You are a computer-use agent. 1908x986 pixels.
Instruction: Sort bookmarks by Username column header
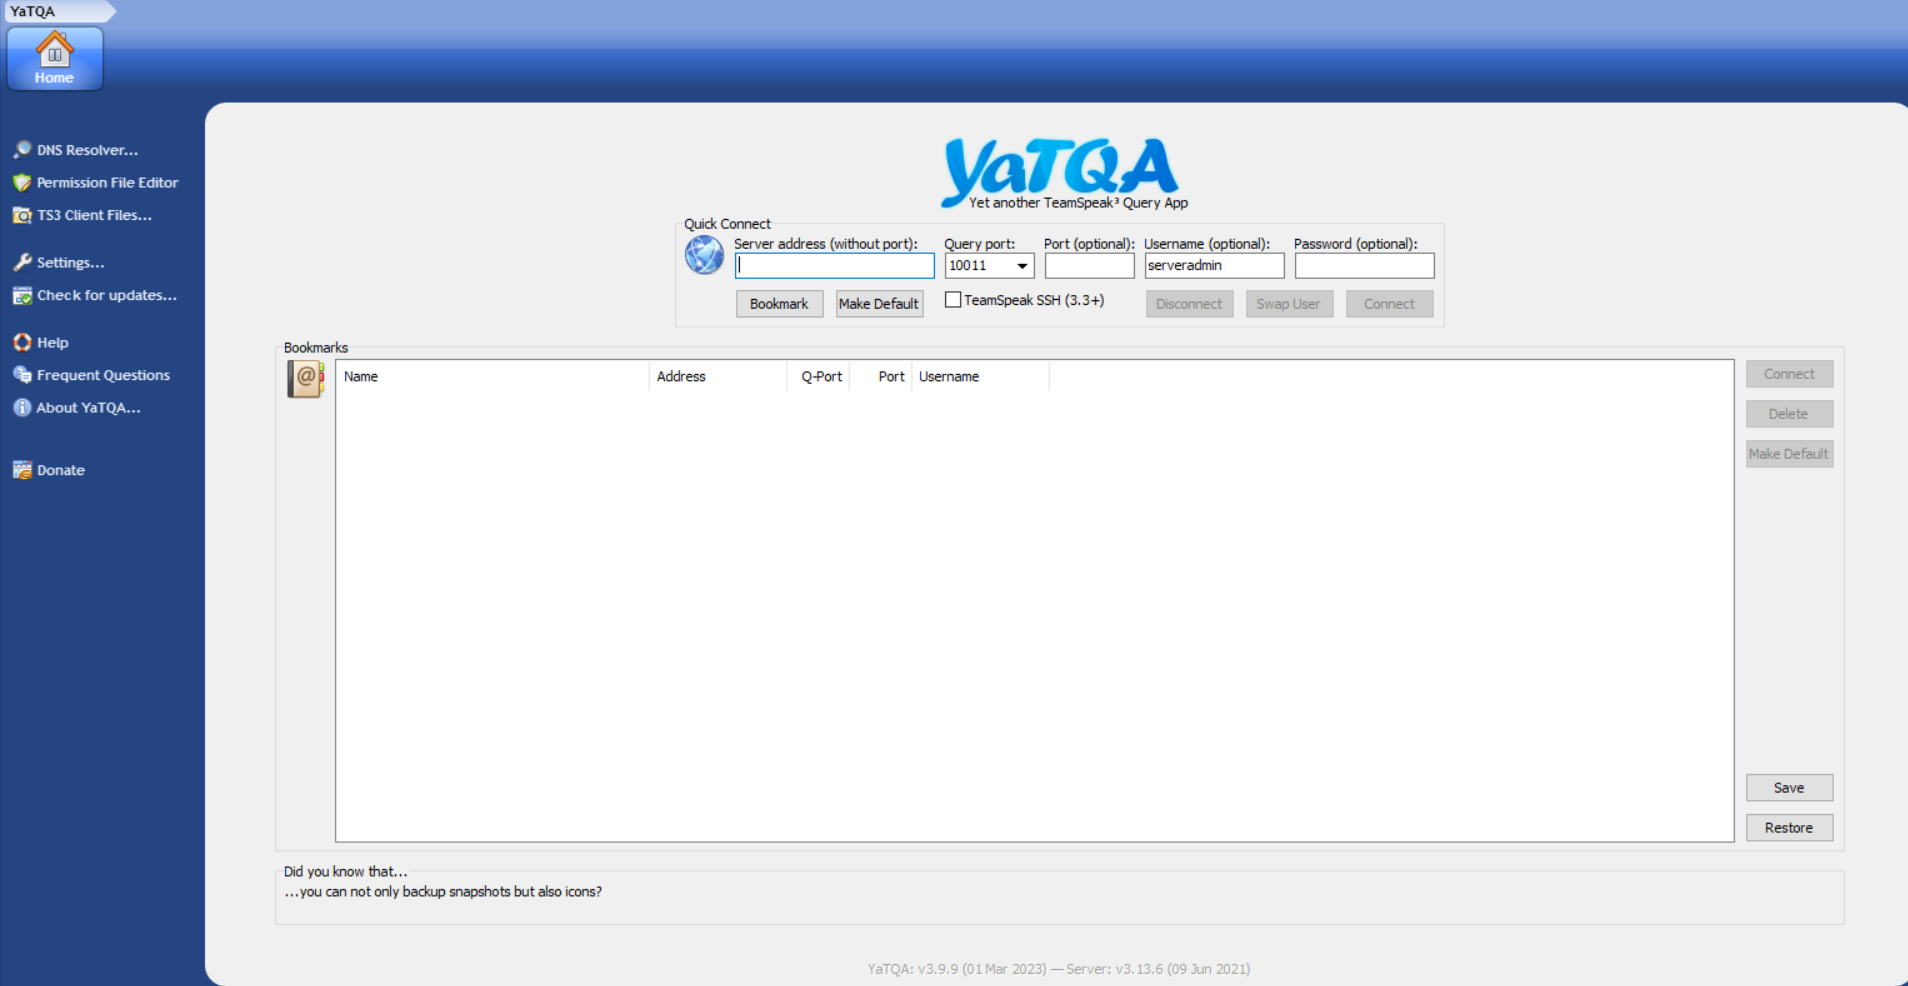[981, 377]
